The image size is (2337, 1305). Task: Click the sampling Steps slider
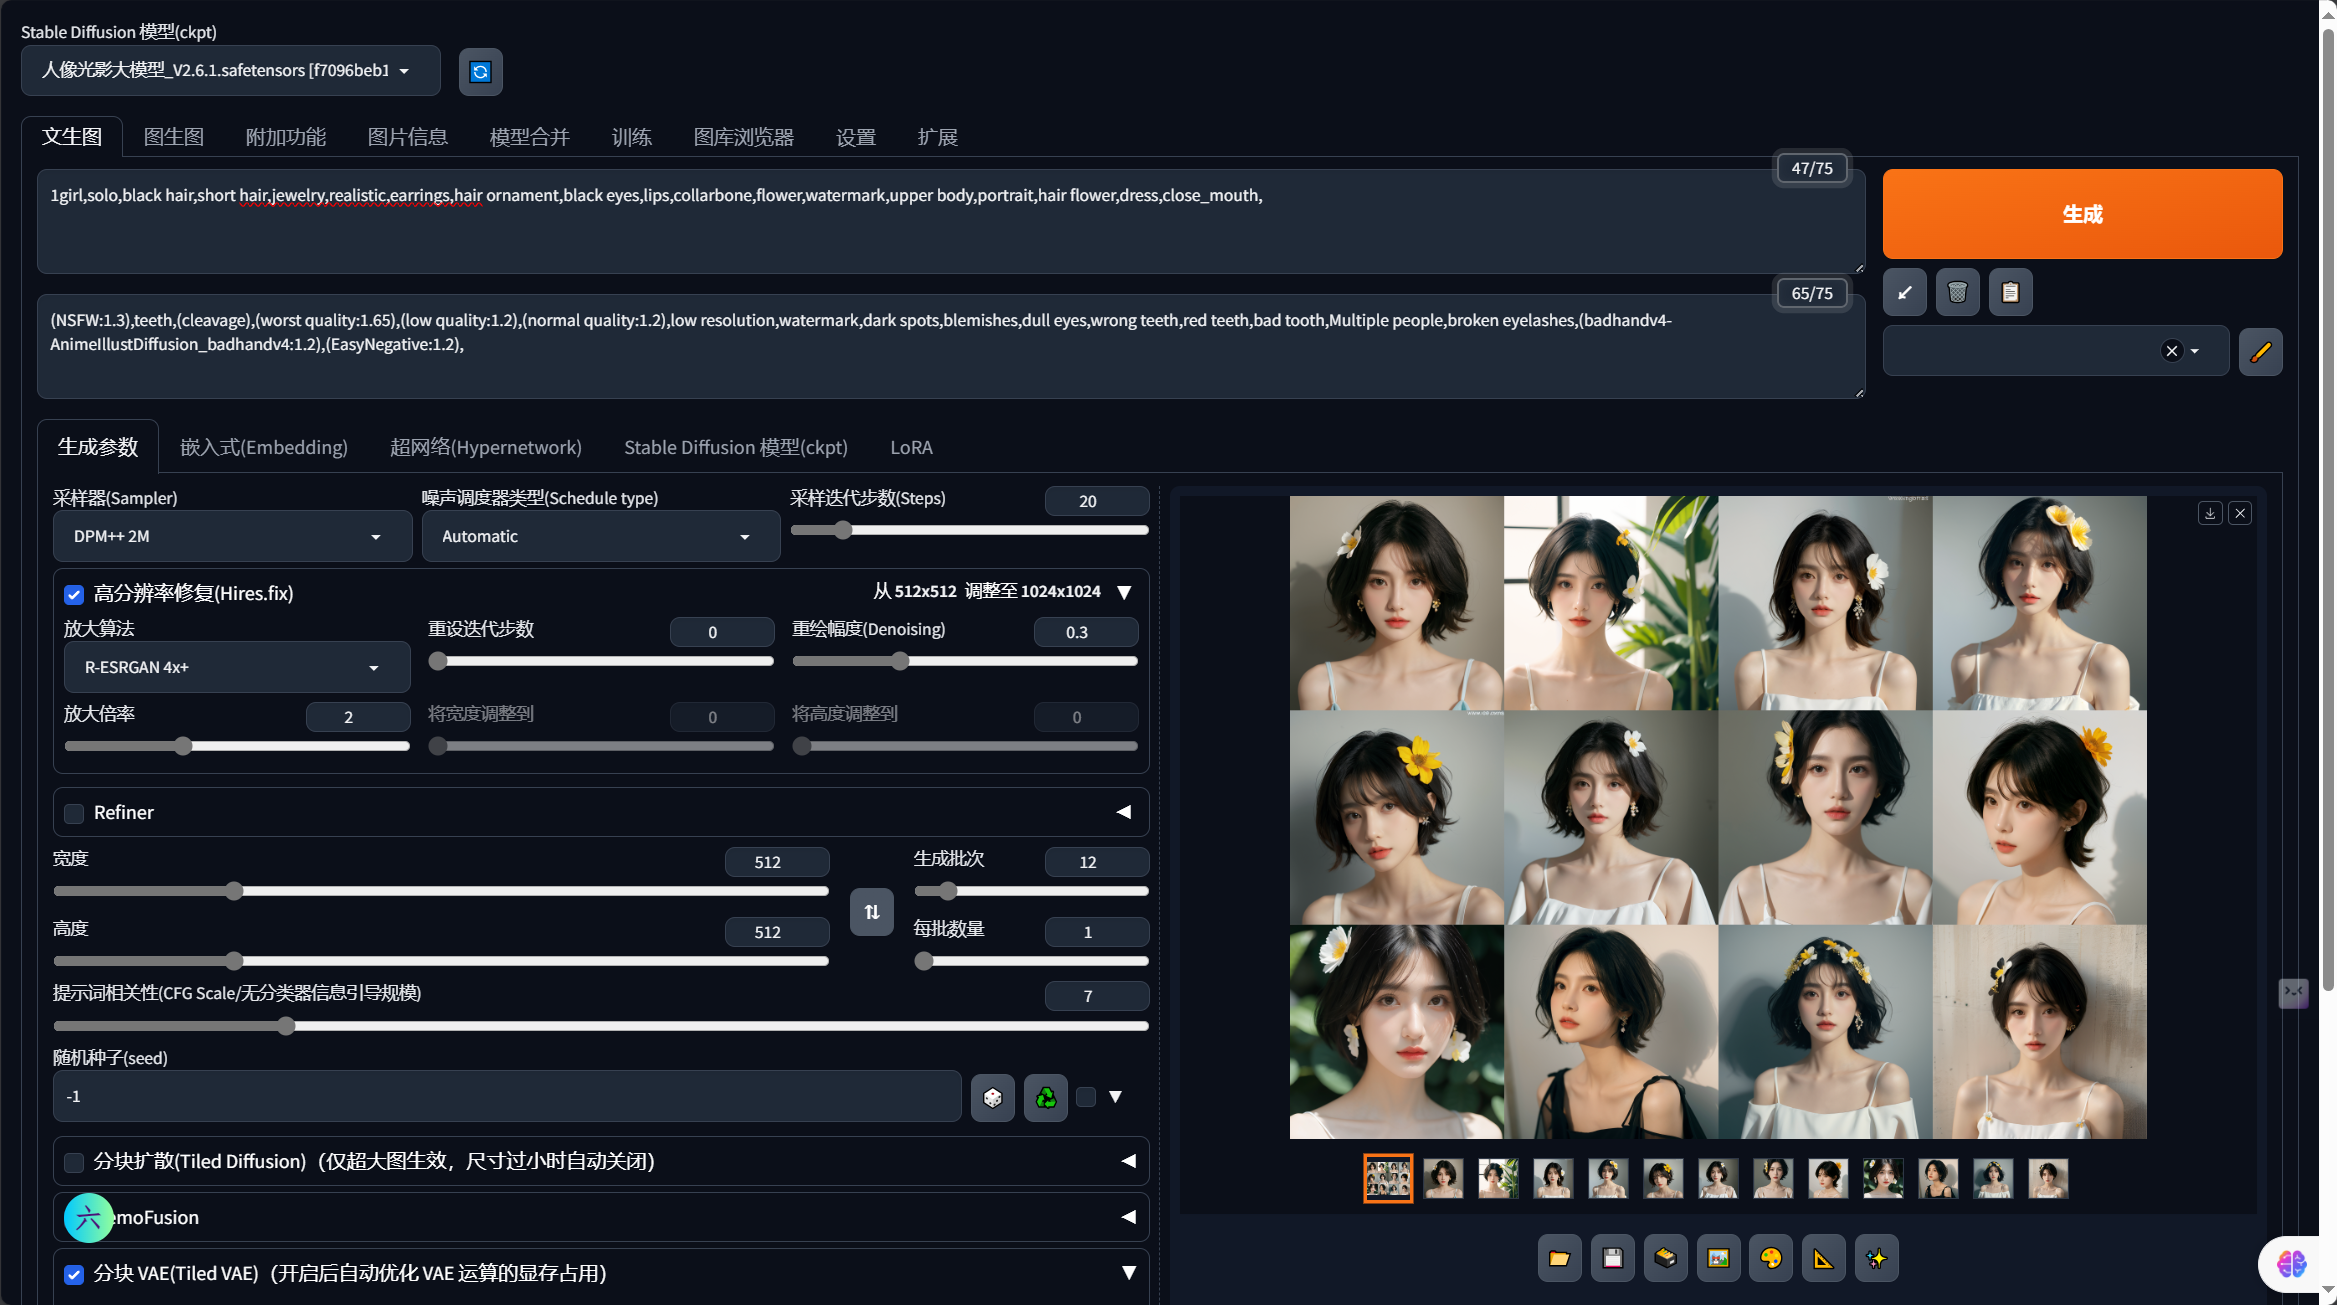tap(969, 530)
